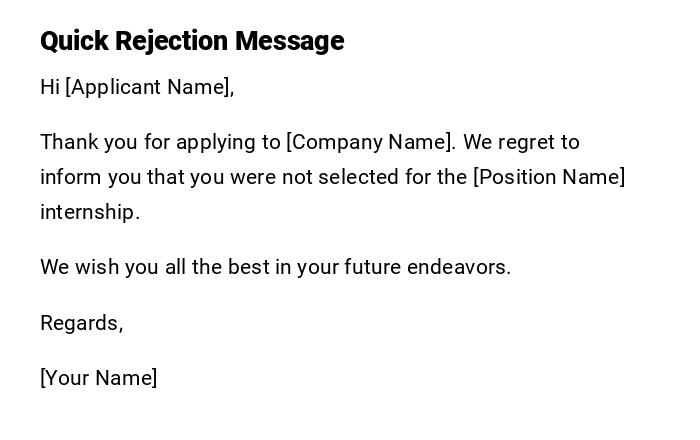The height and width of the screenshot is (440, 700).
Task: Click the Regards closing line
Action: pos(81,323)
